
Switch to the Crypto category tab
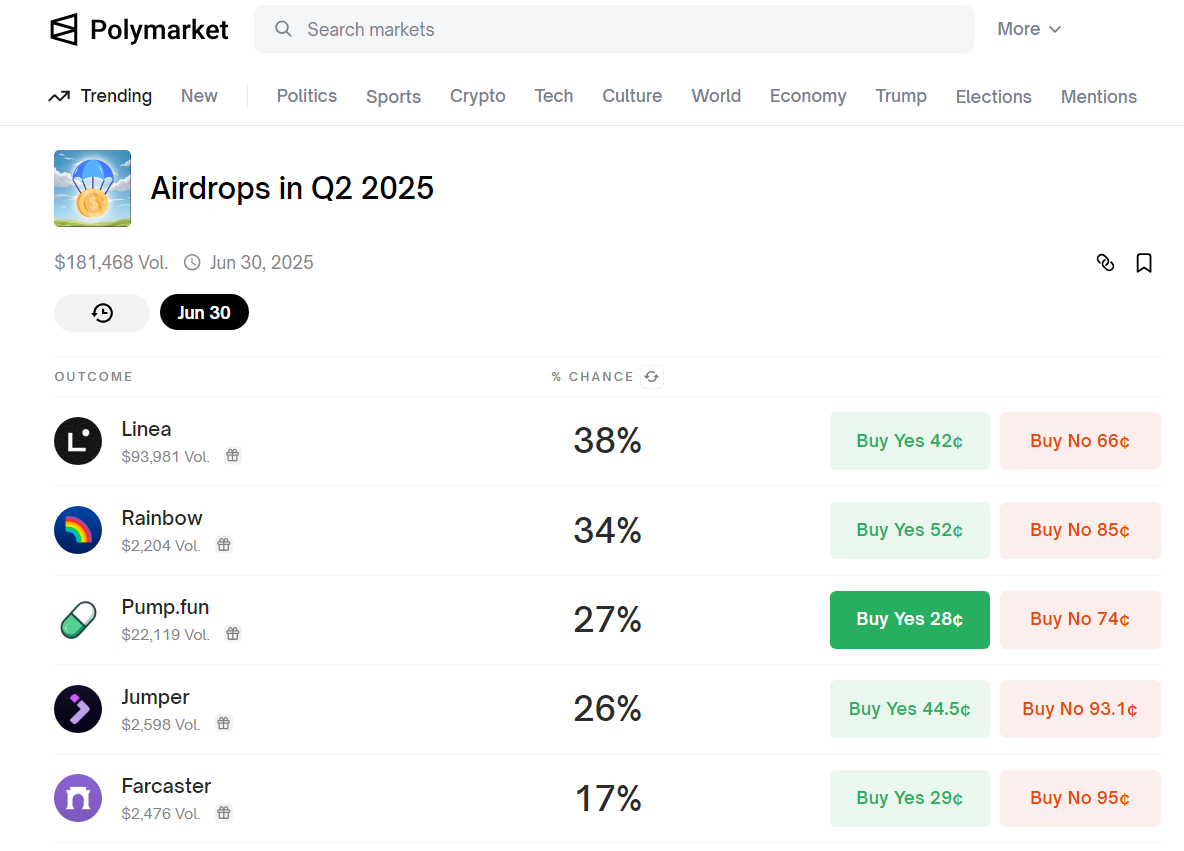477,96
